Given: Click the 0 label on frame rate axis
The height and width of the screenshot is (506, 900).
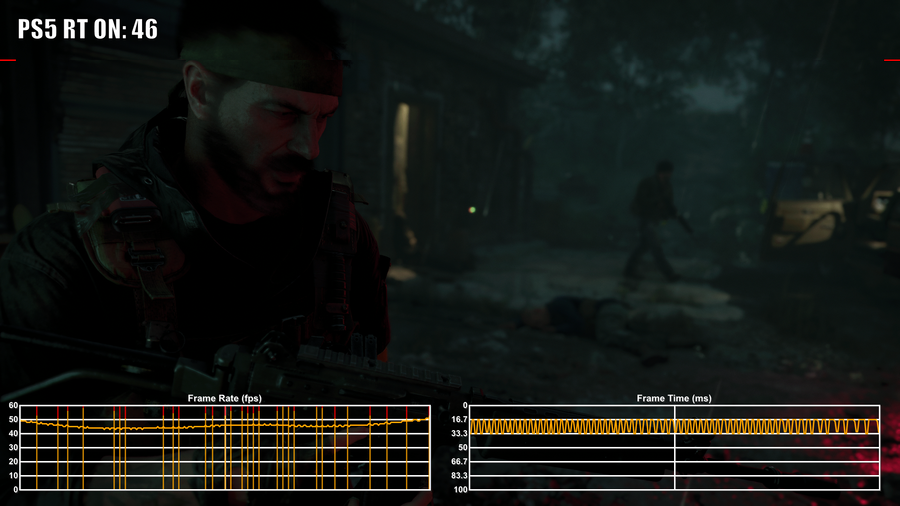Looking at the screenshot, I should pyautogui.click(x=16, y=489).
